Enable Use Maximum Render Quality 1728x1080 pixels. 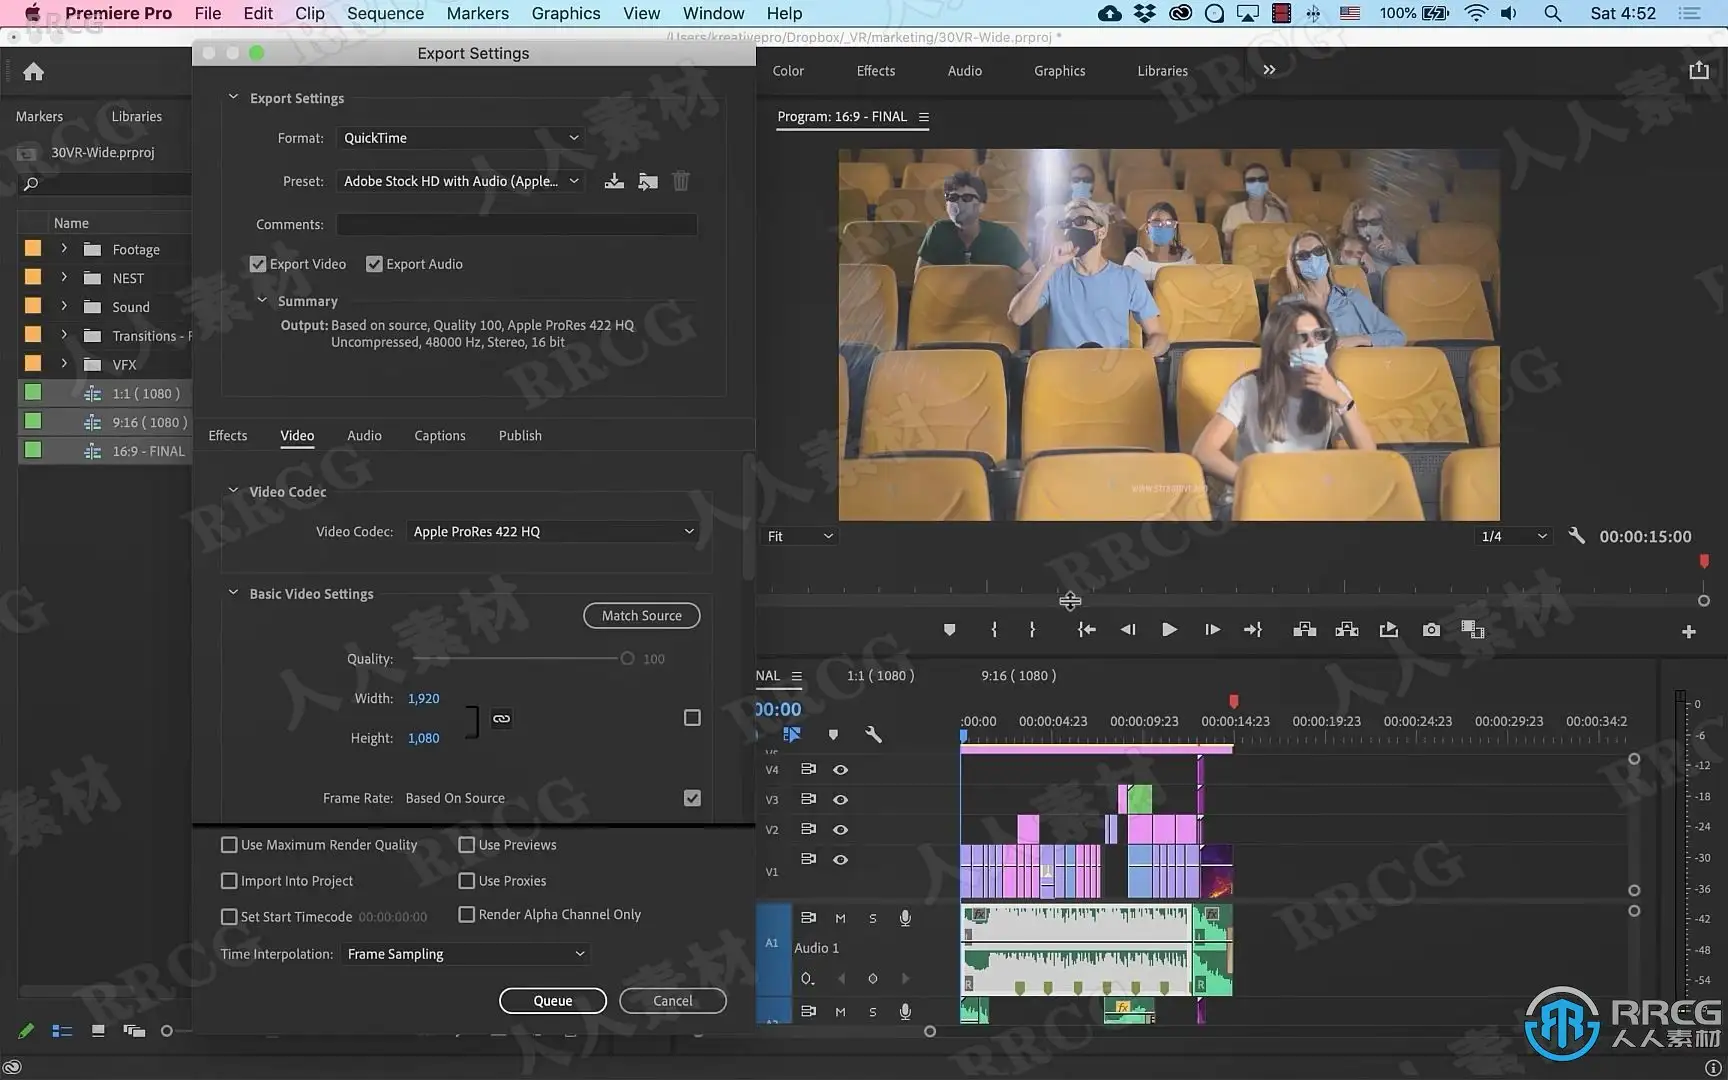point(229,845)
